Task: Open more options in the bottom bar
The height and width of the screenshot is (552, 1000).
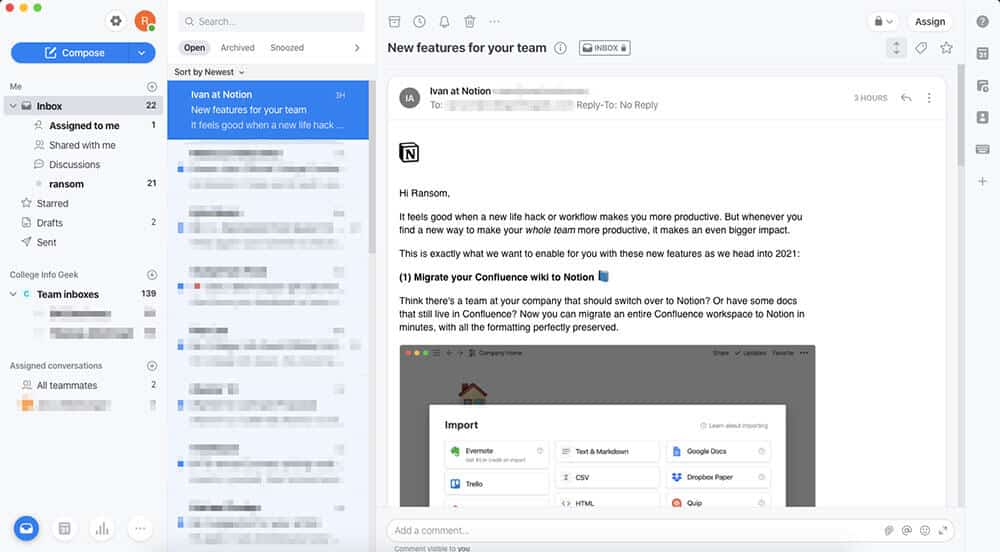Action: (x=140, y=528)
